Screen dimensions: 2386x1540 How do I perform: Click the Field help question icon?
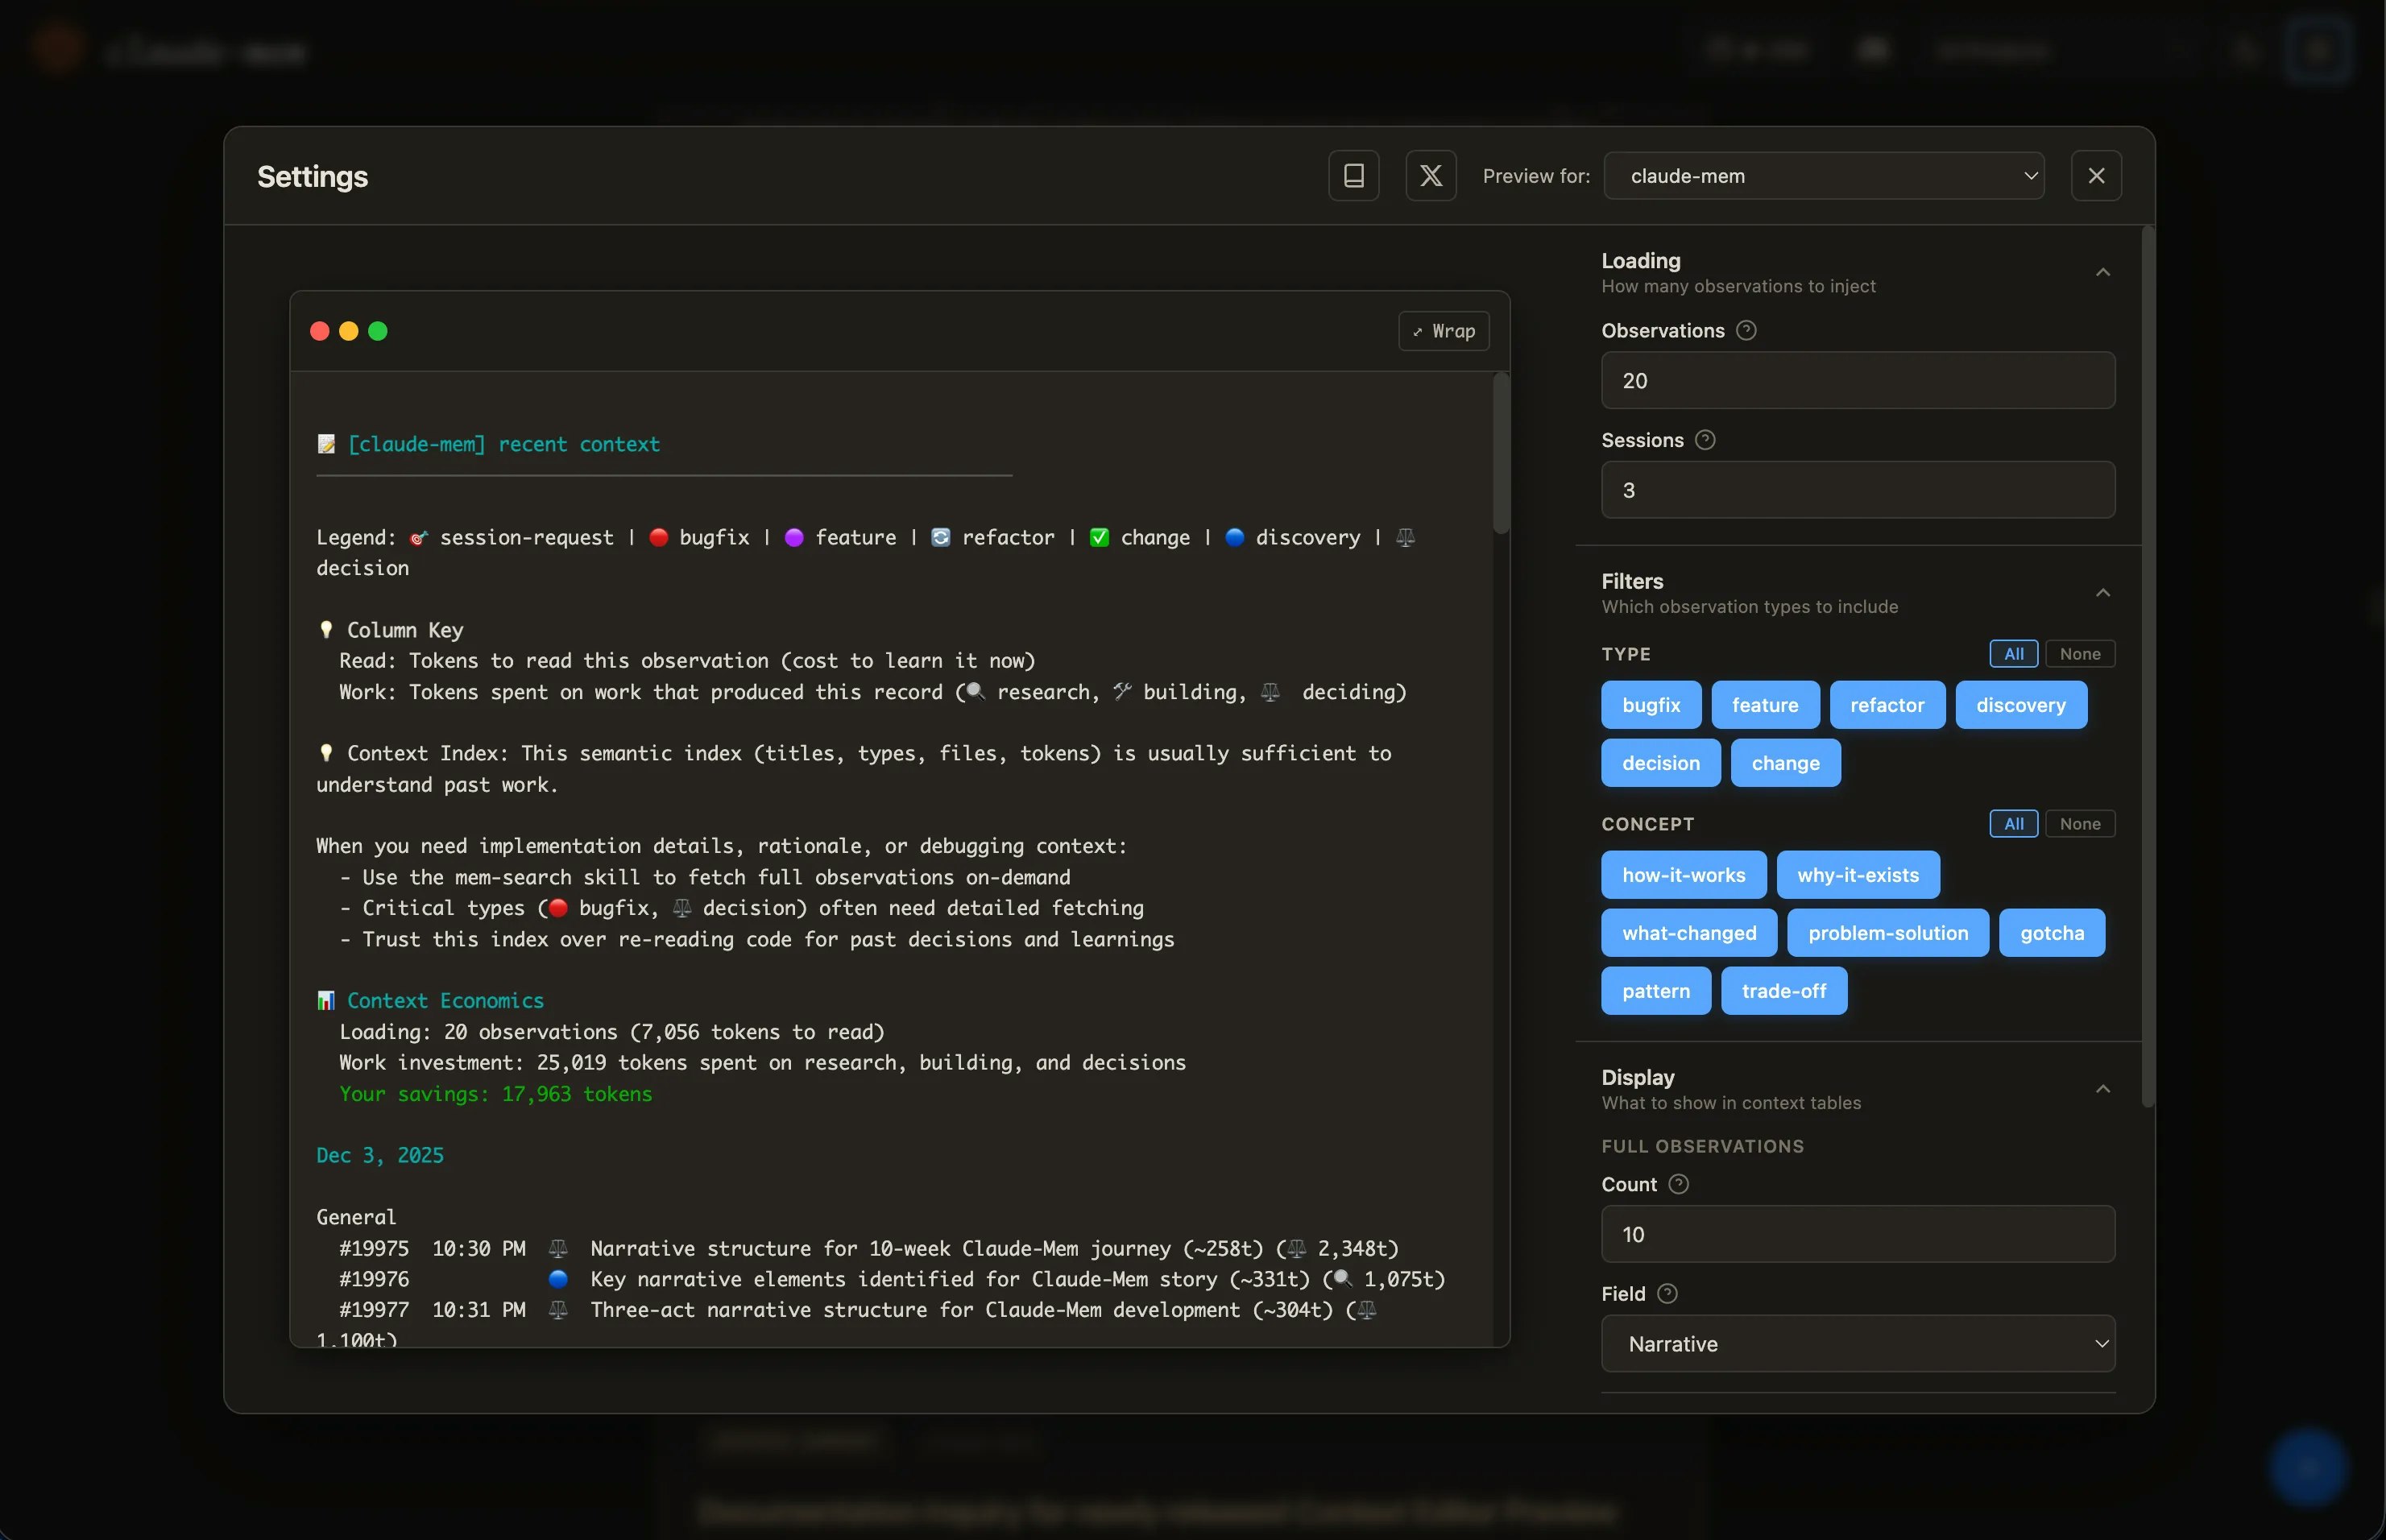point(1667,1294)
